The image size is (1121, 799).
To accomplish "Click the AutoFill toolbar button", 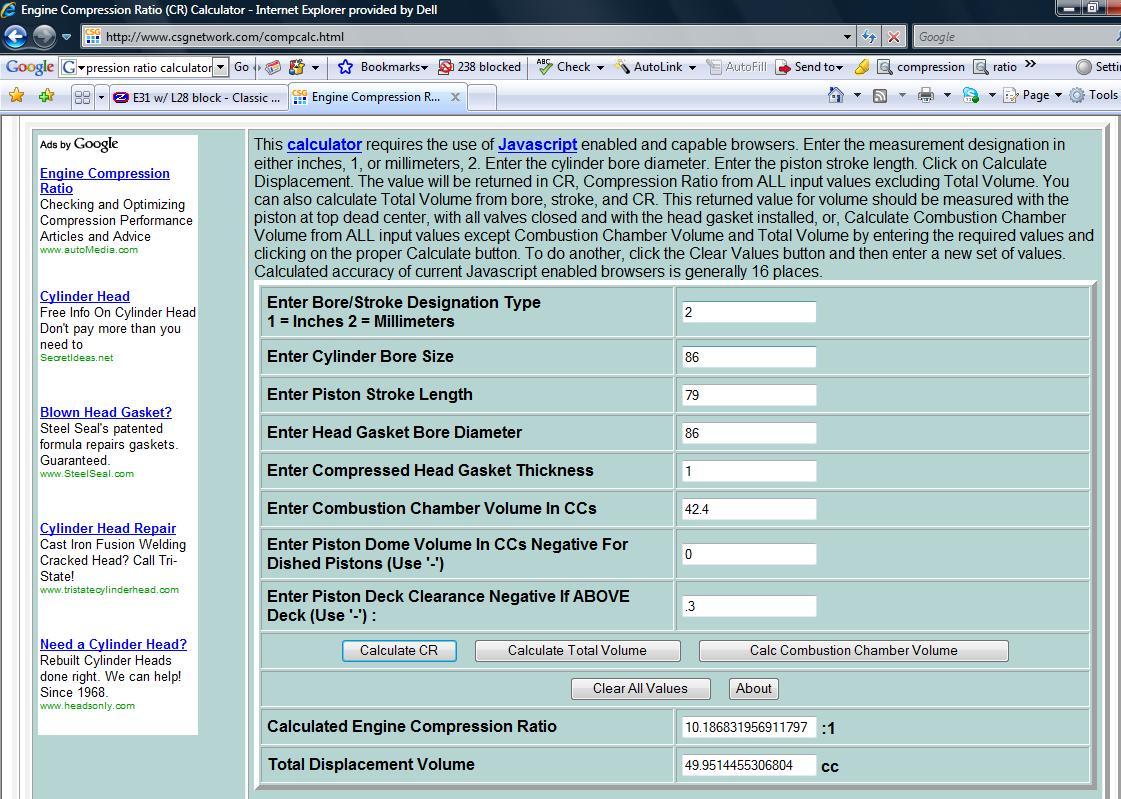I will coord(736,67).
